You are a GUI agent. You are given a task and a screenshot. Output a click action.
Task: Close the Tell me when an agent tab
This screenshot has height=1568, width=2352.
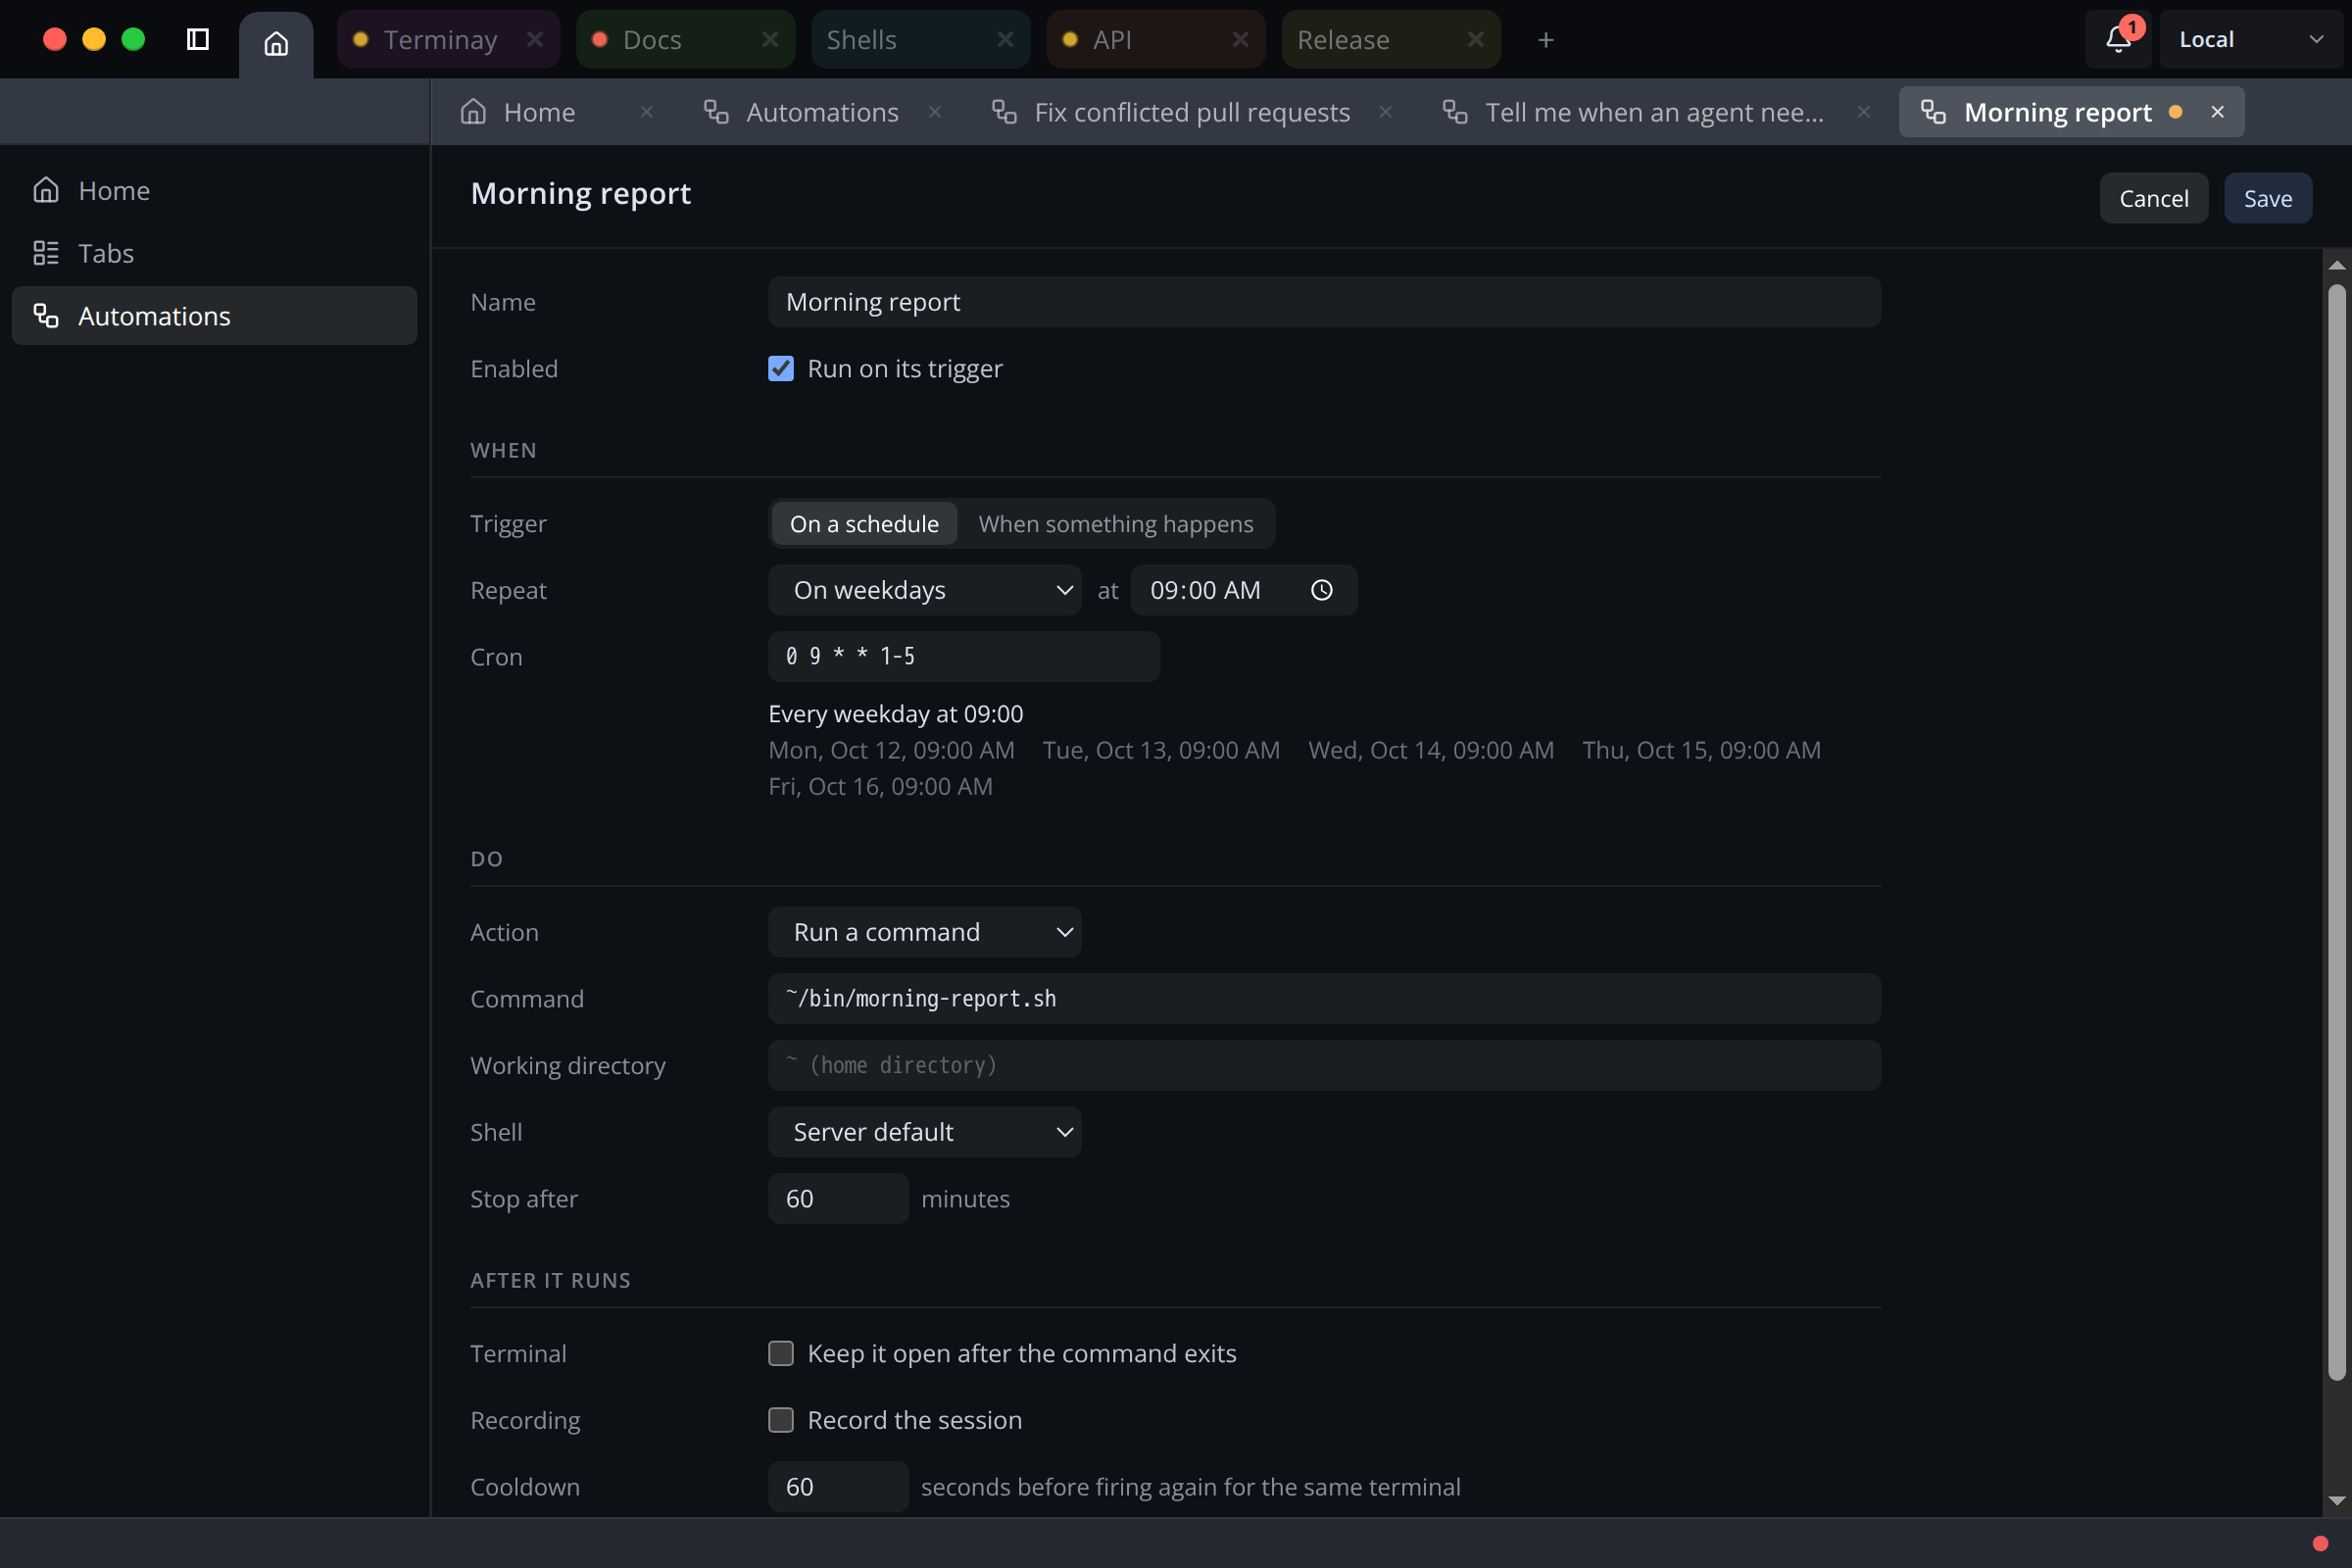coord(1864,112)
